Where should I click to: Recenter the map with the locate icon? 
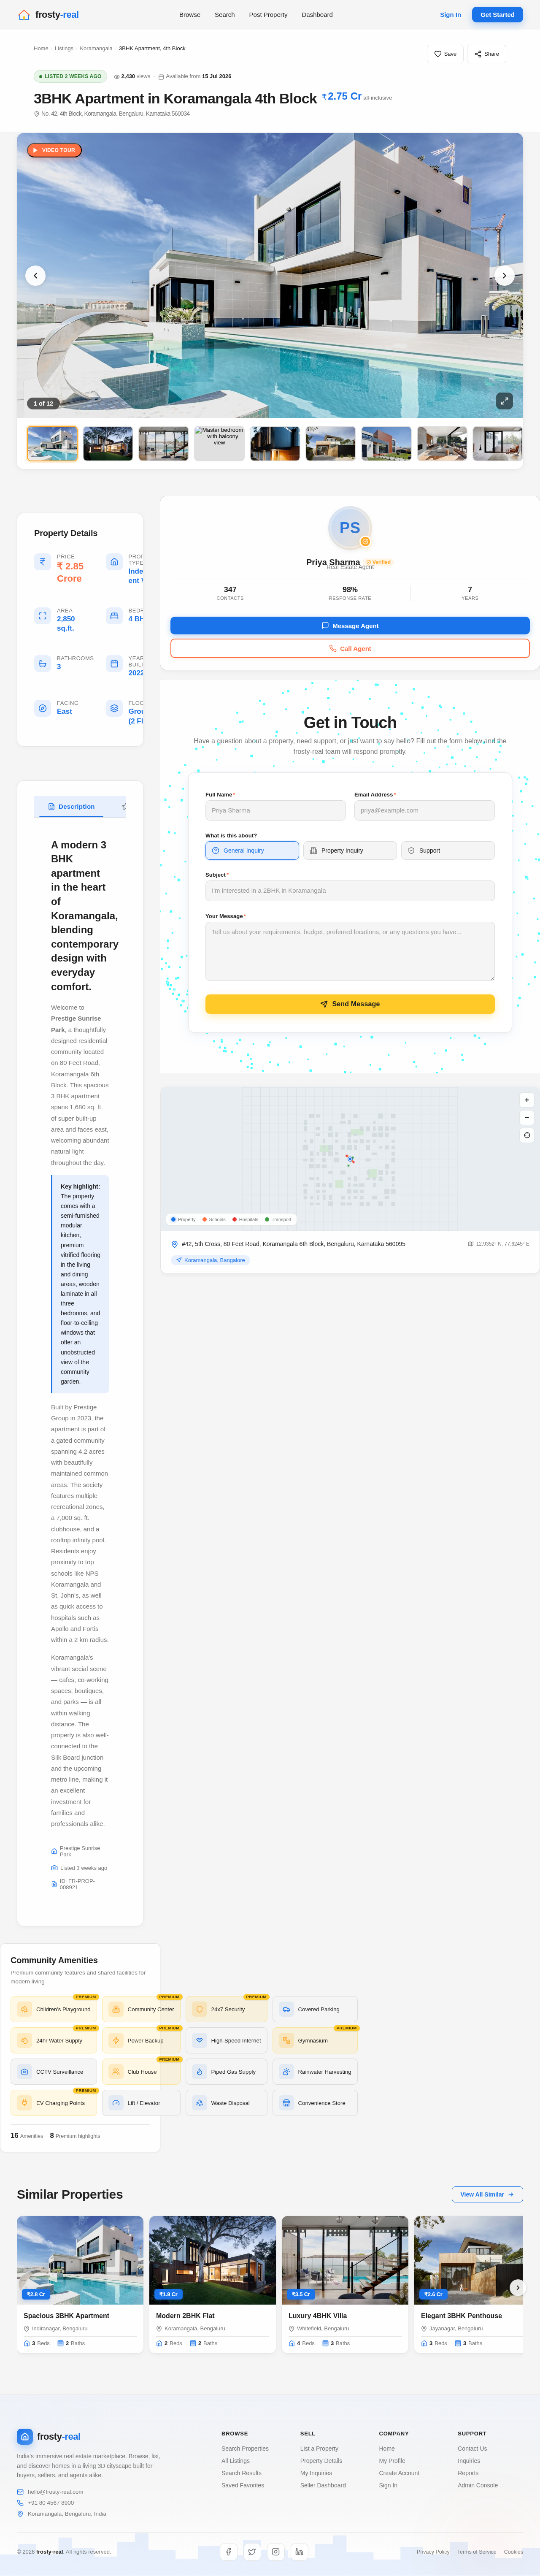tap(527, 1135)
